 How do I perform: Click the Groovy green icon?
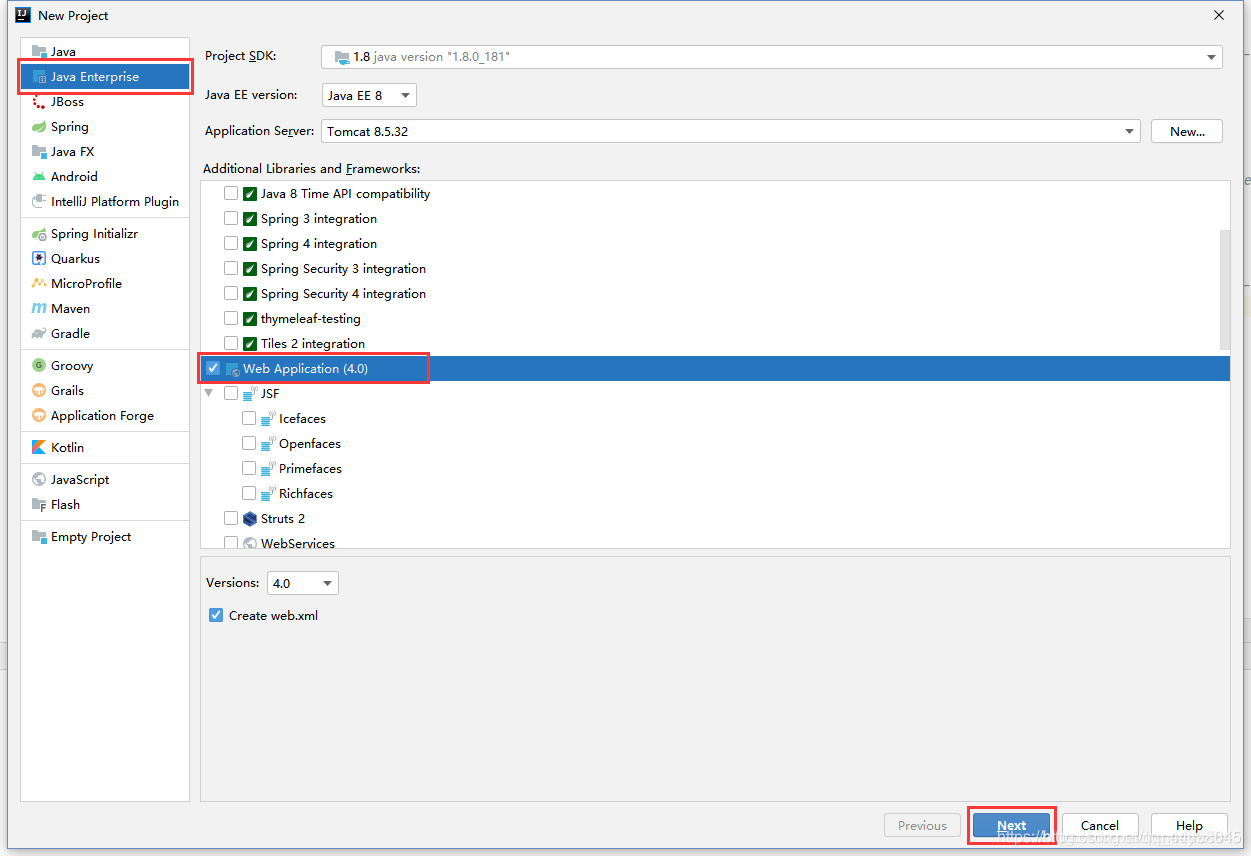coord(39,366)
